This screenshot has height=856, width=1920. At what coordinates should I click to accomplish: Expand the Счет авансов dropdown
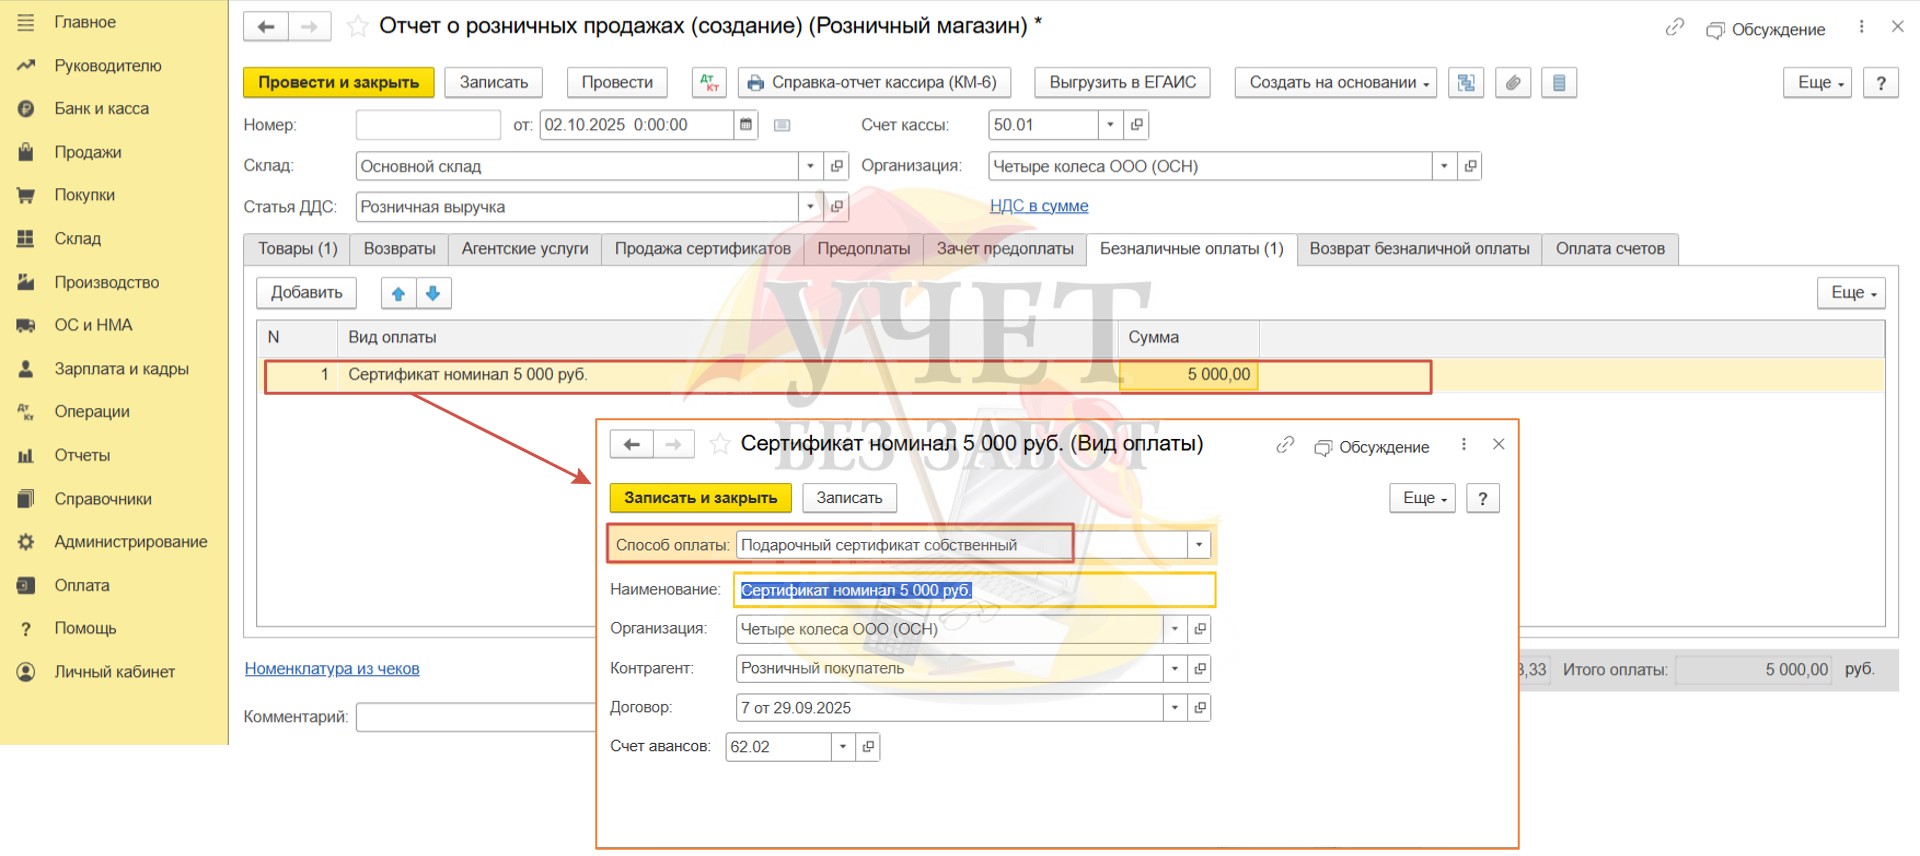(x=843, y=747)
